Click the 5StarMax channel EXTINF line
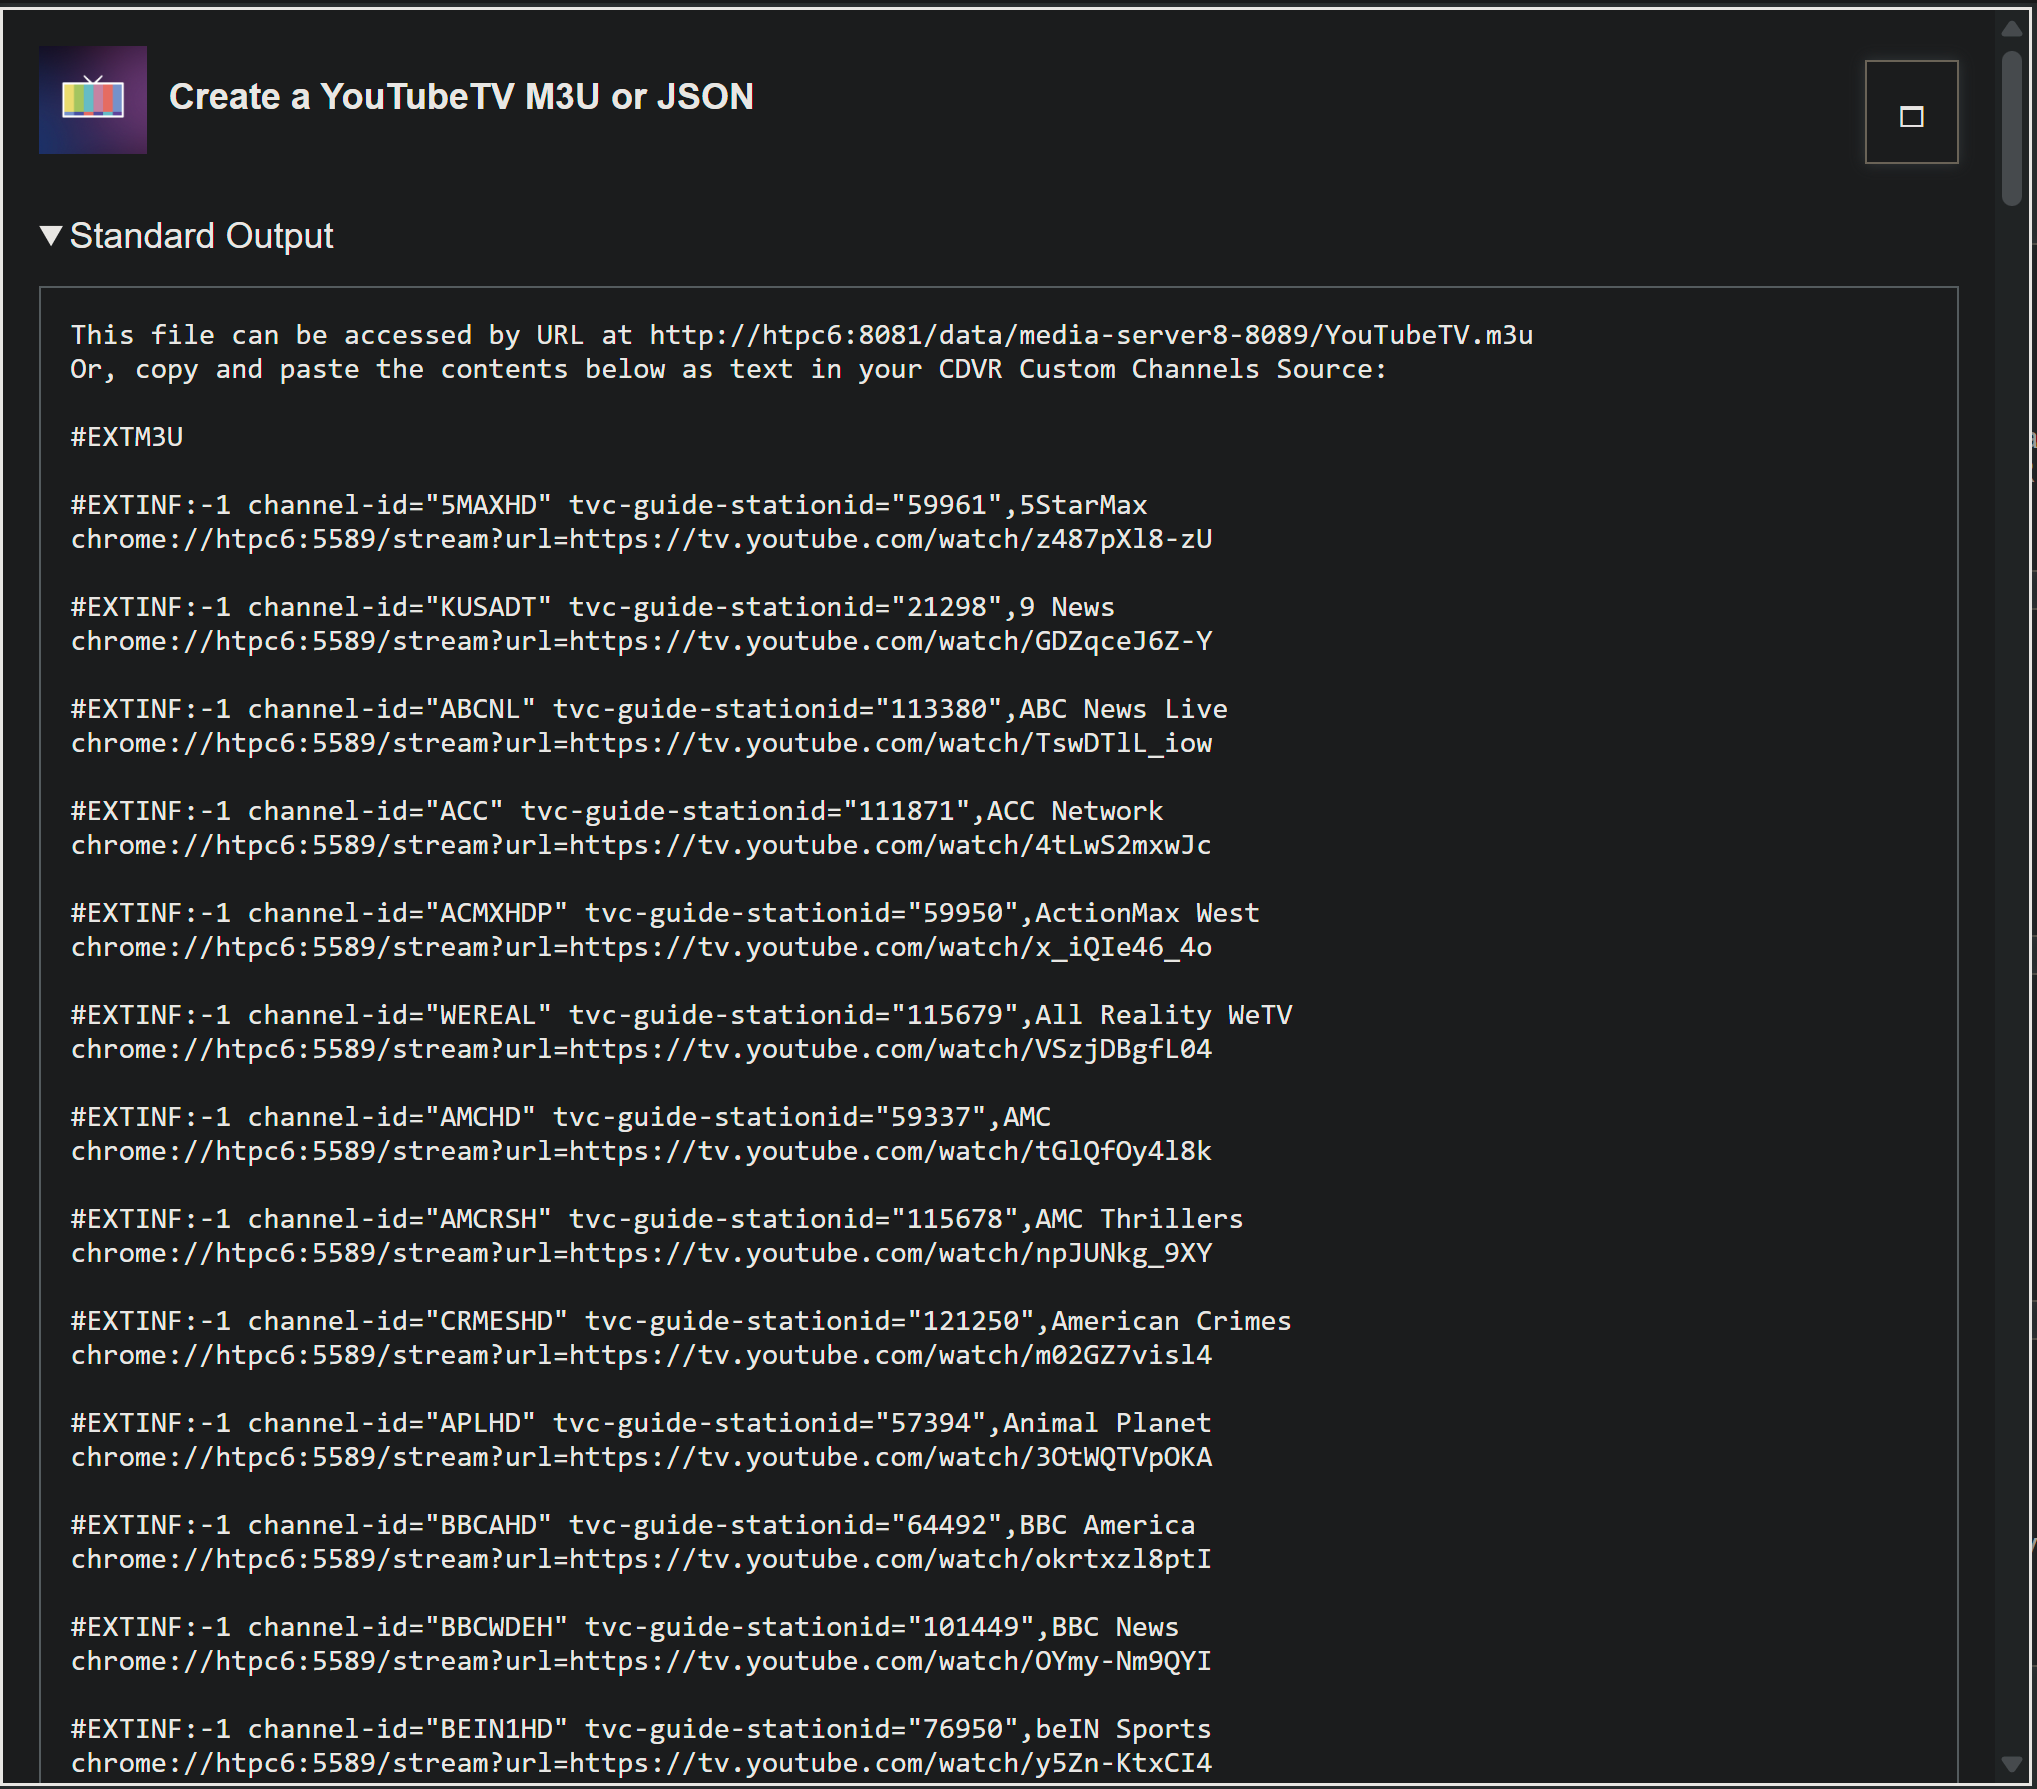 click(x=608, y=505)
